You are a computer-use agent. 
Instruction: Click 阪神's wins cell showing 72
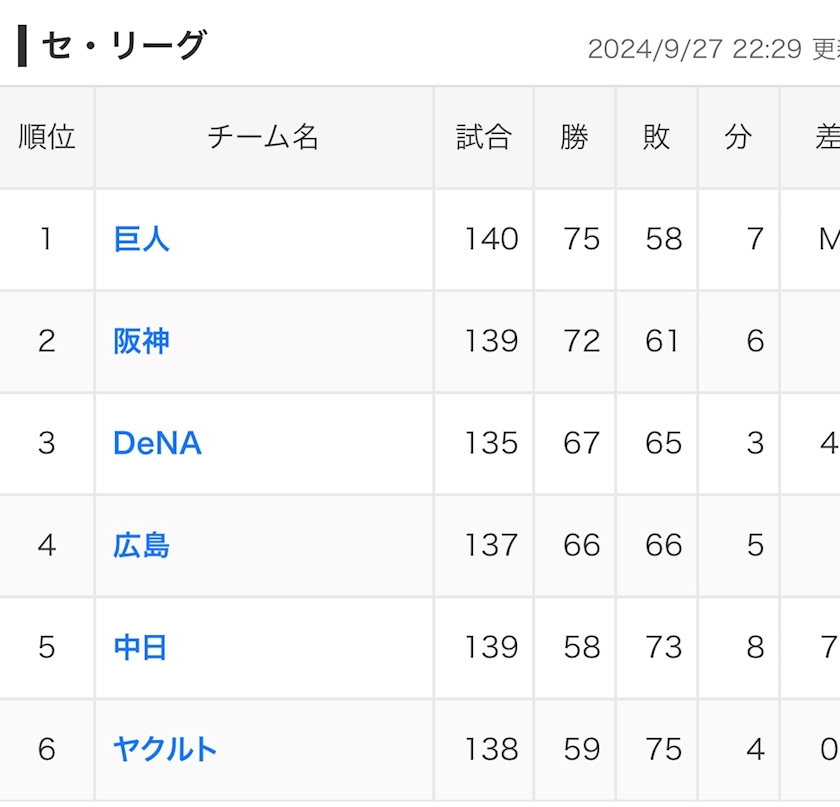(x=581, y=341)
